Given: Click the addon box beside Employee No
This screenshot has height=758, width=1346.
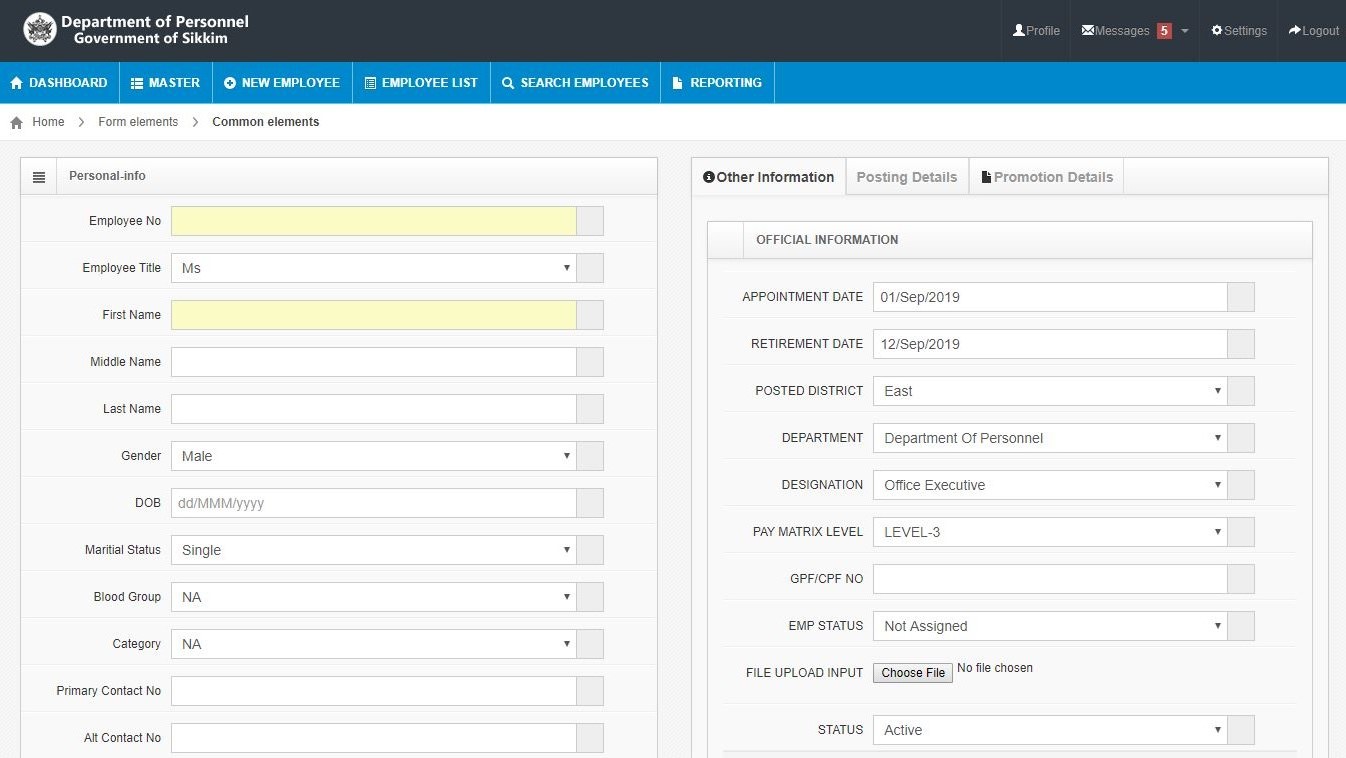Looking at the screenshot, I should pyautogui.click(x=590, y=221).
